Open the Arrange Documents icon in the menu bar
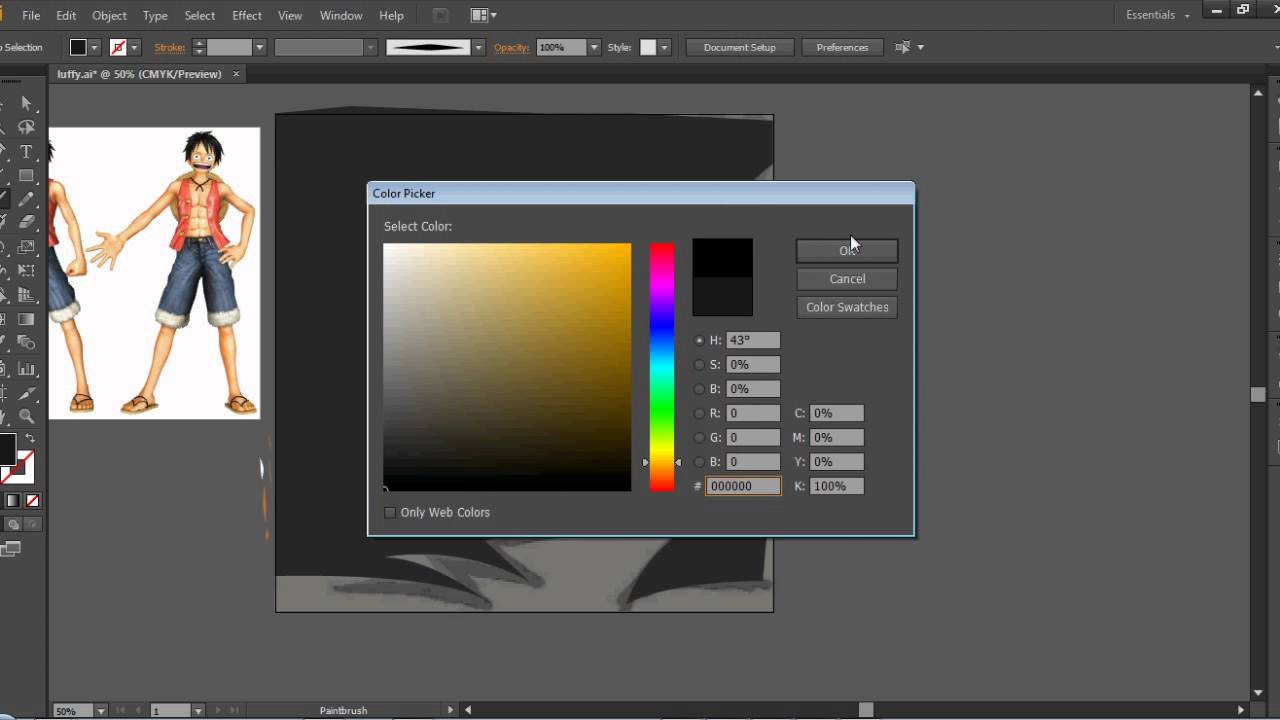Screen dimensions: 1280x720 (483, 15)
